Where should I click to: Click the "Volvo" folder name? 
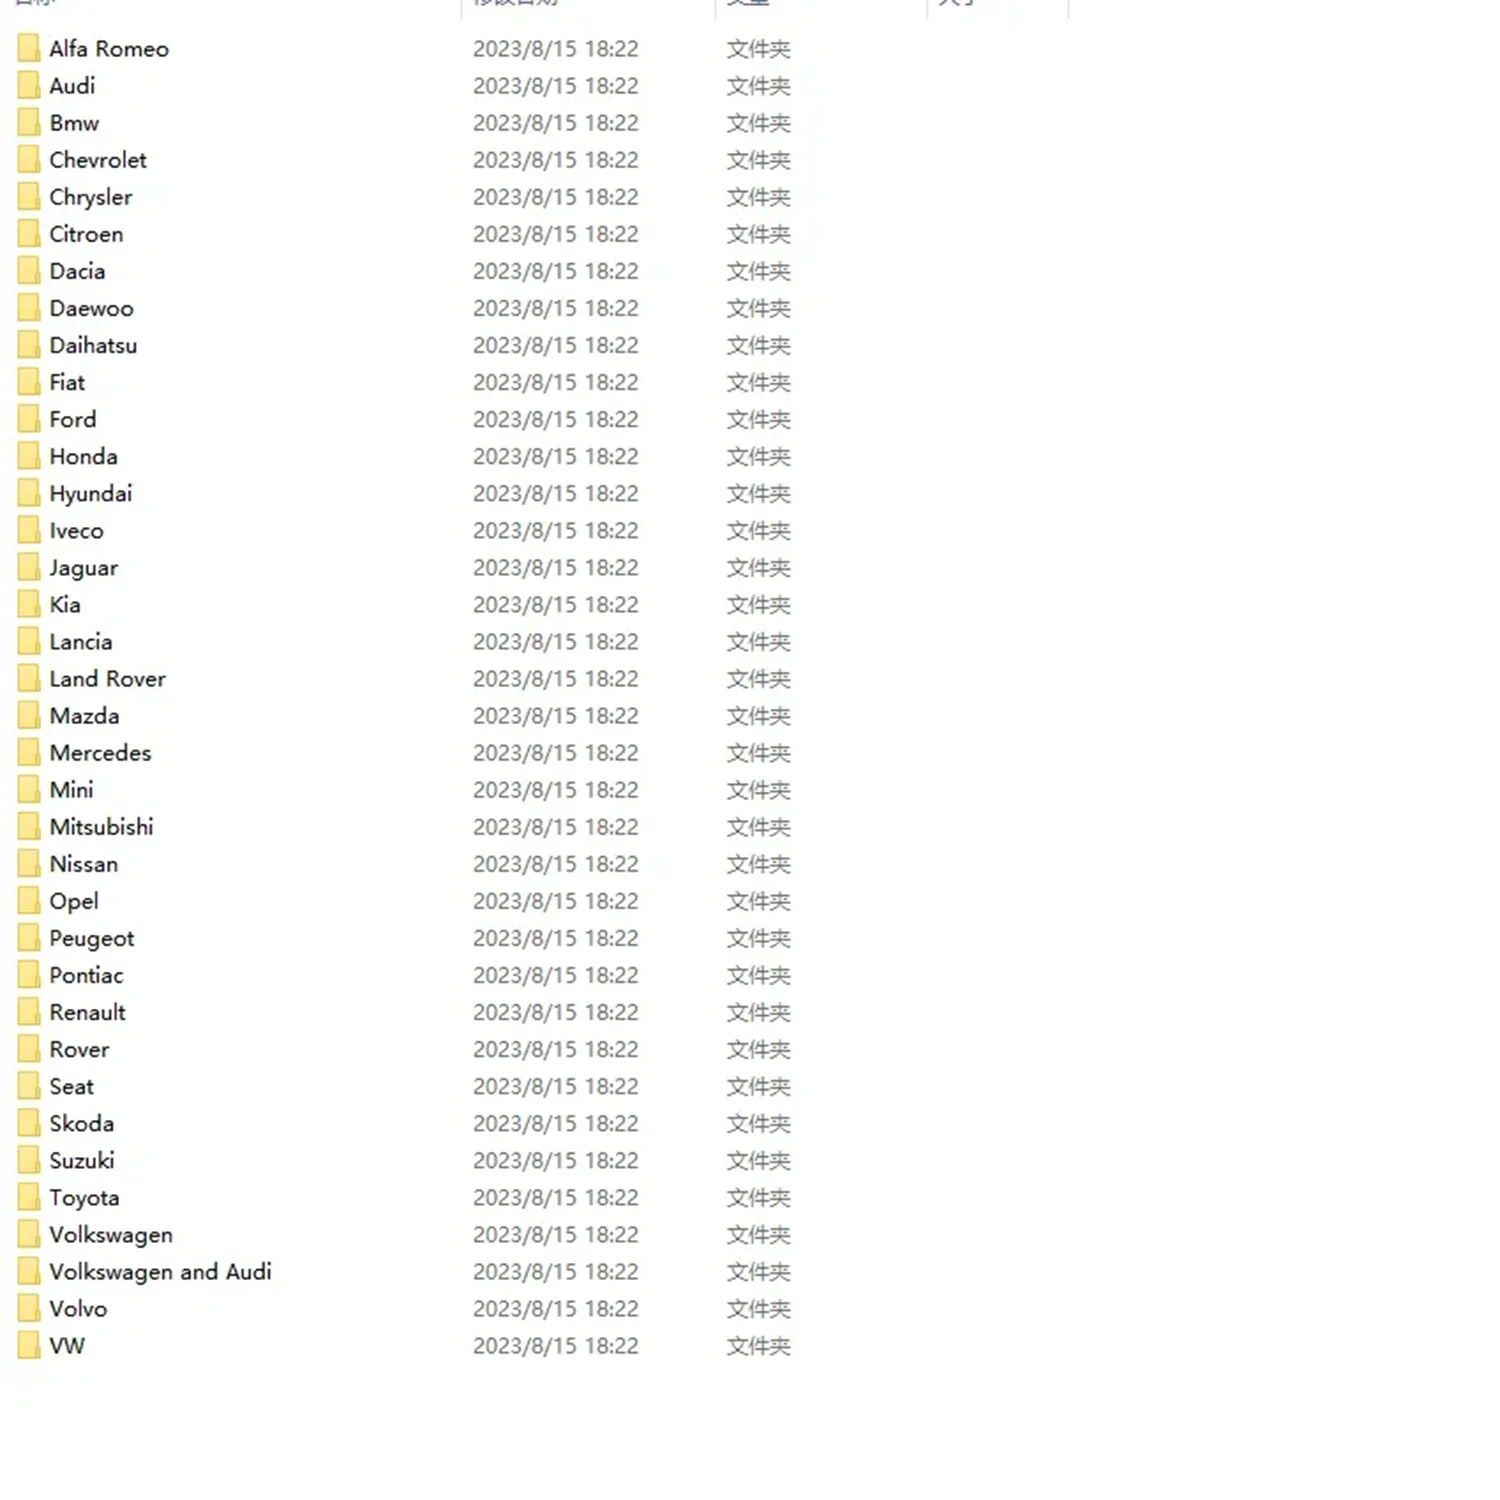78,1309
